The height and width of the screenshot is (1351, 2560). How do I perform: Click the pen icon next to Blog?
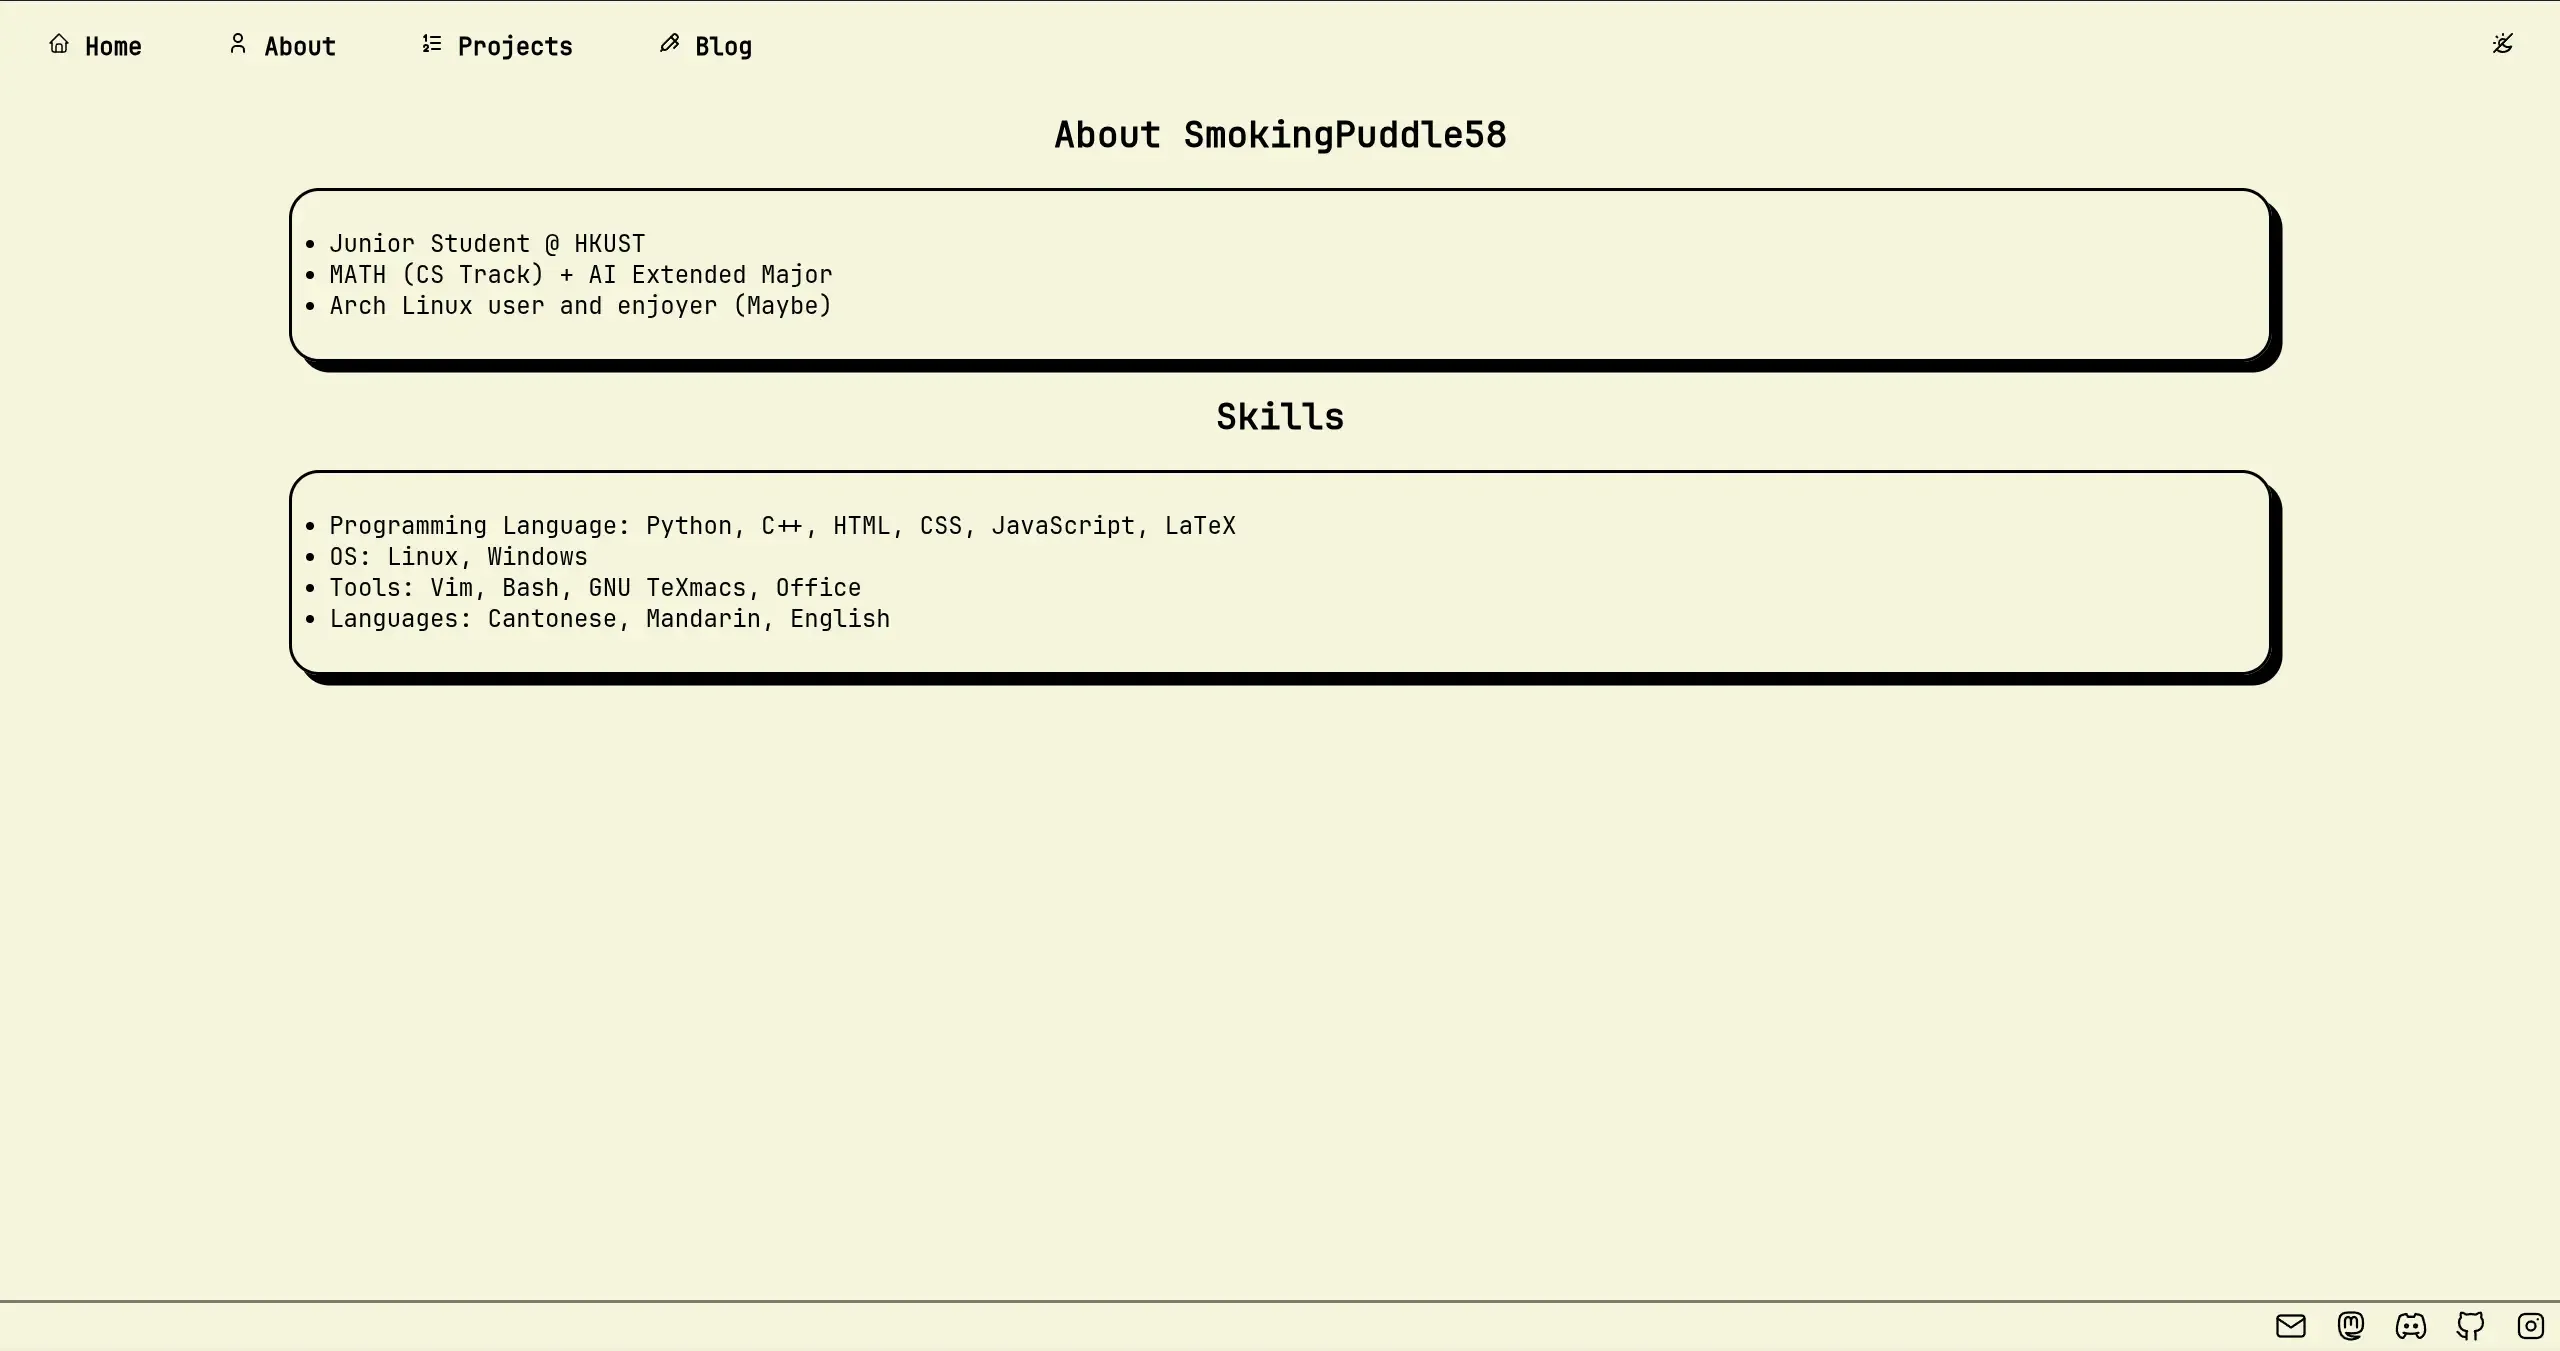pos(667,44)
